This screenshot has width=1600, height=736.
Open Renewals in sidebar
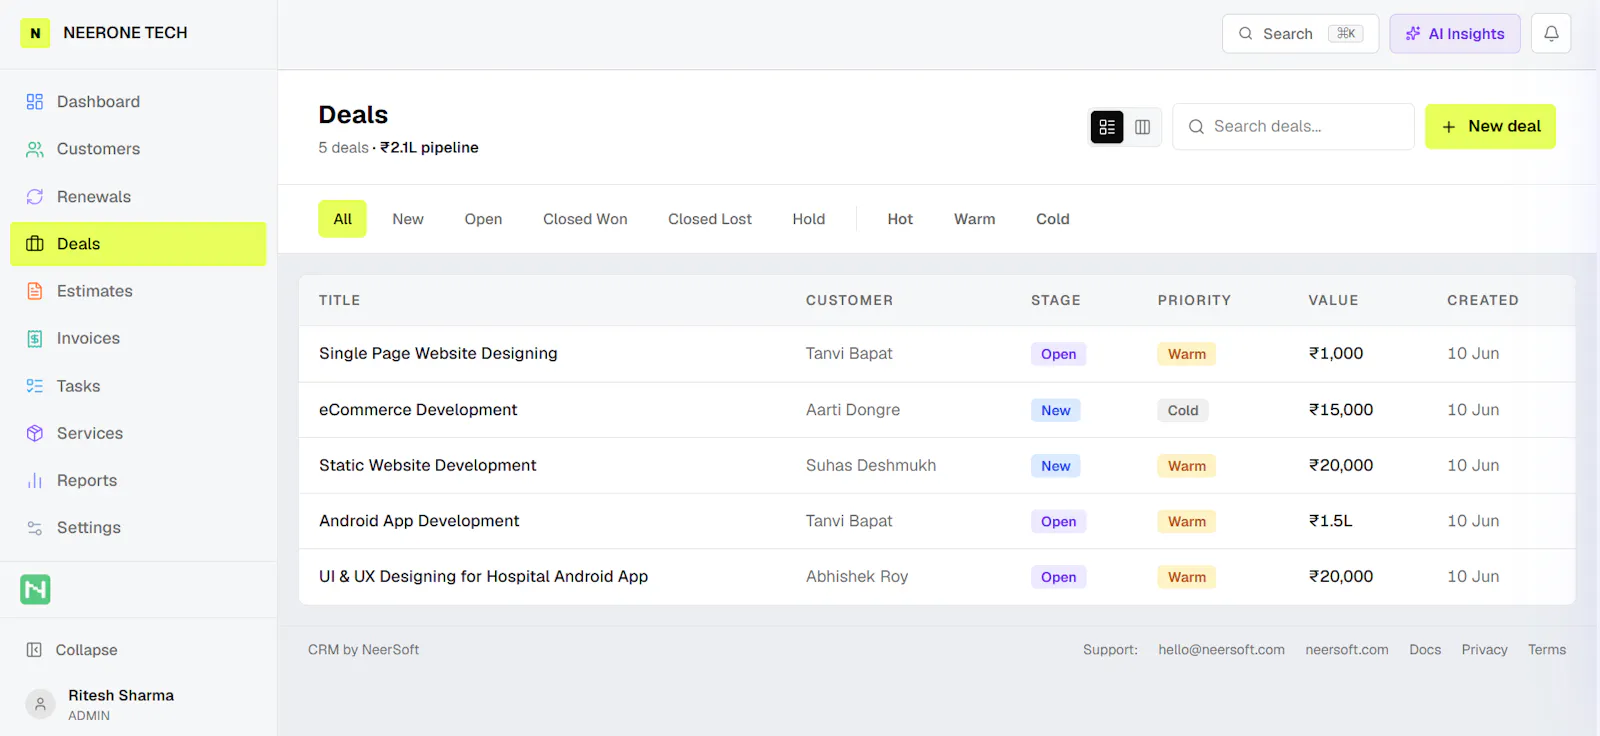138,197
